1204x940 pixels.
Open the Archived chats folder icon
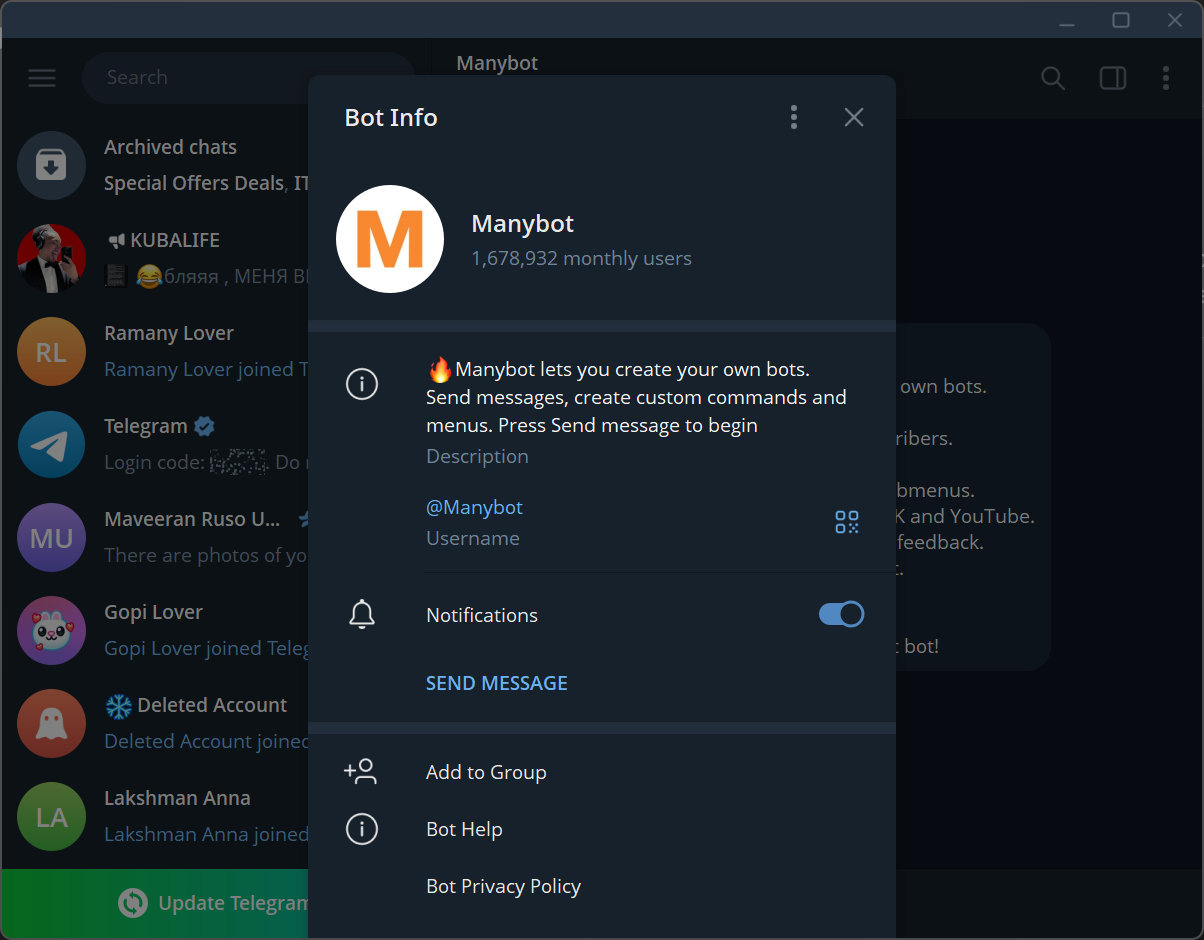click(x=51, y=165)
